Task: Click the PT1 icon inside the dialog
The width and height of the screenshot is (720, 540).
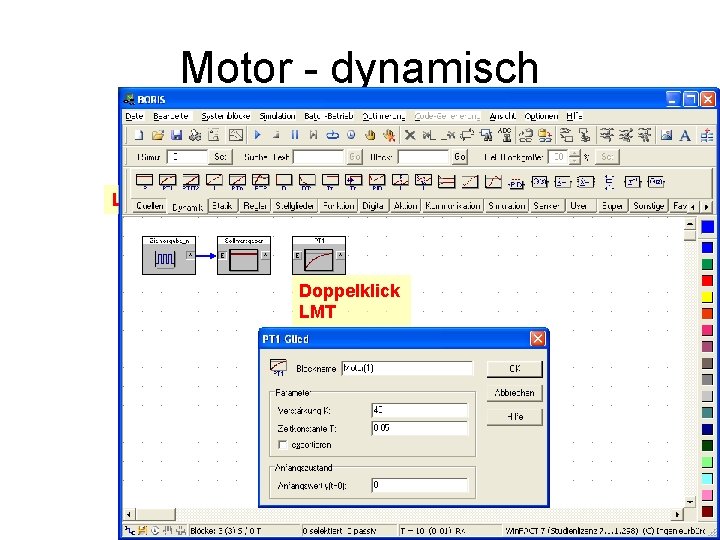Action: (278, 367)
